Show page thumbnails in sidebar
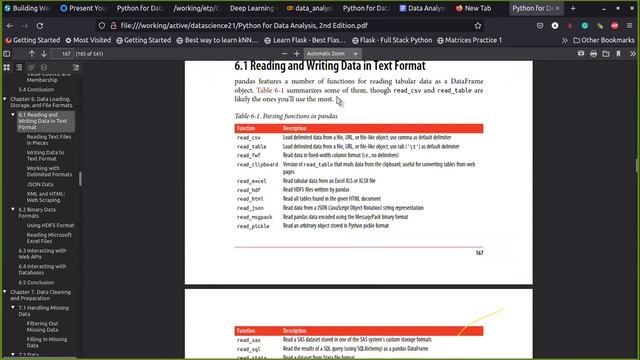 click(x=7, y=67)
